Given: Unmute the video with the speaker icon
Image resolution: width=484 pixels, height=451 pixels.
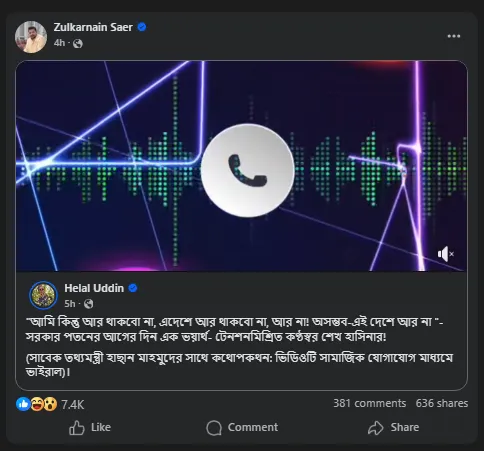Looking at the screenshot, I should [446, 254].
